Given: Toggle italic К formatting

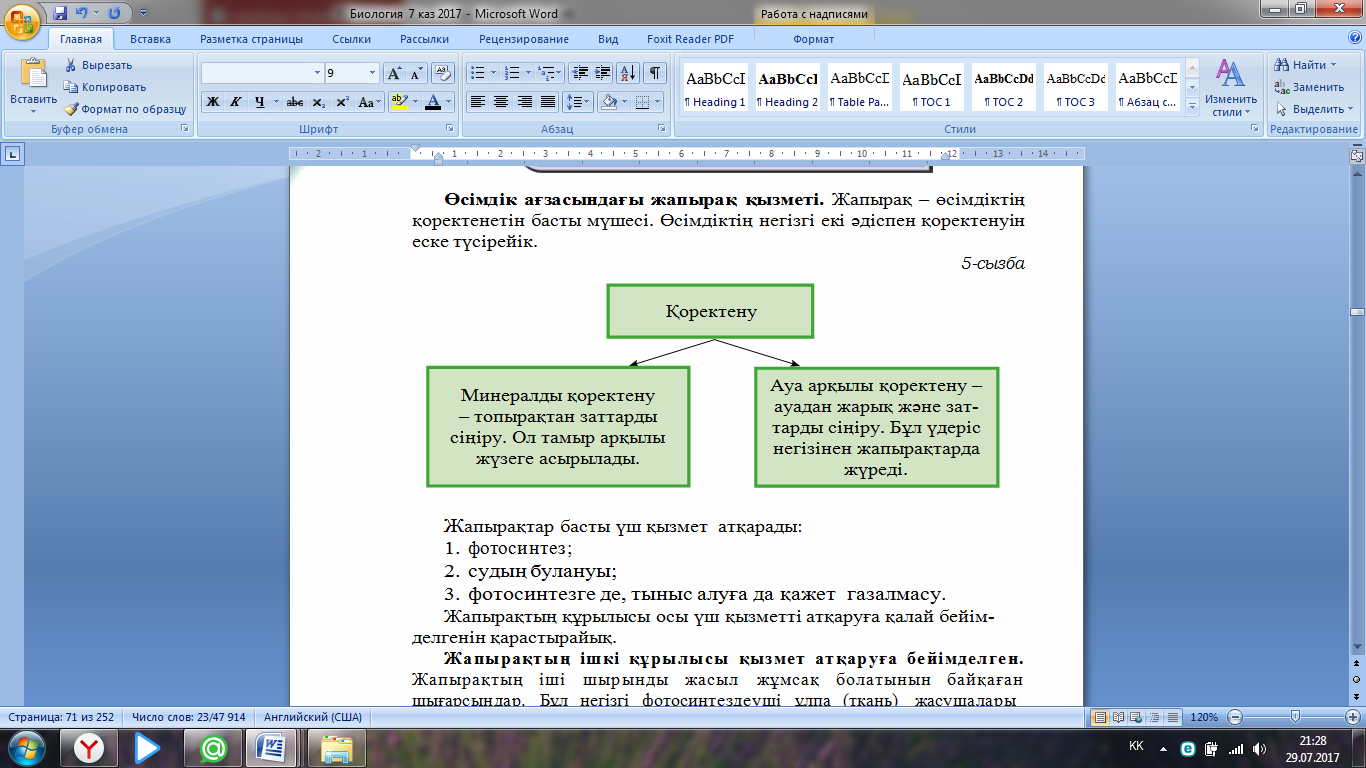Looking at the screenshot, I should (x=236, y=102).
